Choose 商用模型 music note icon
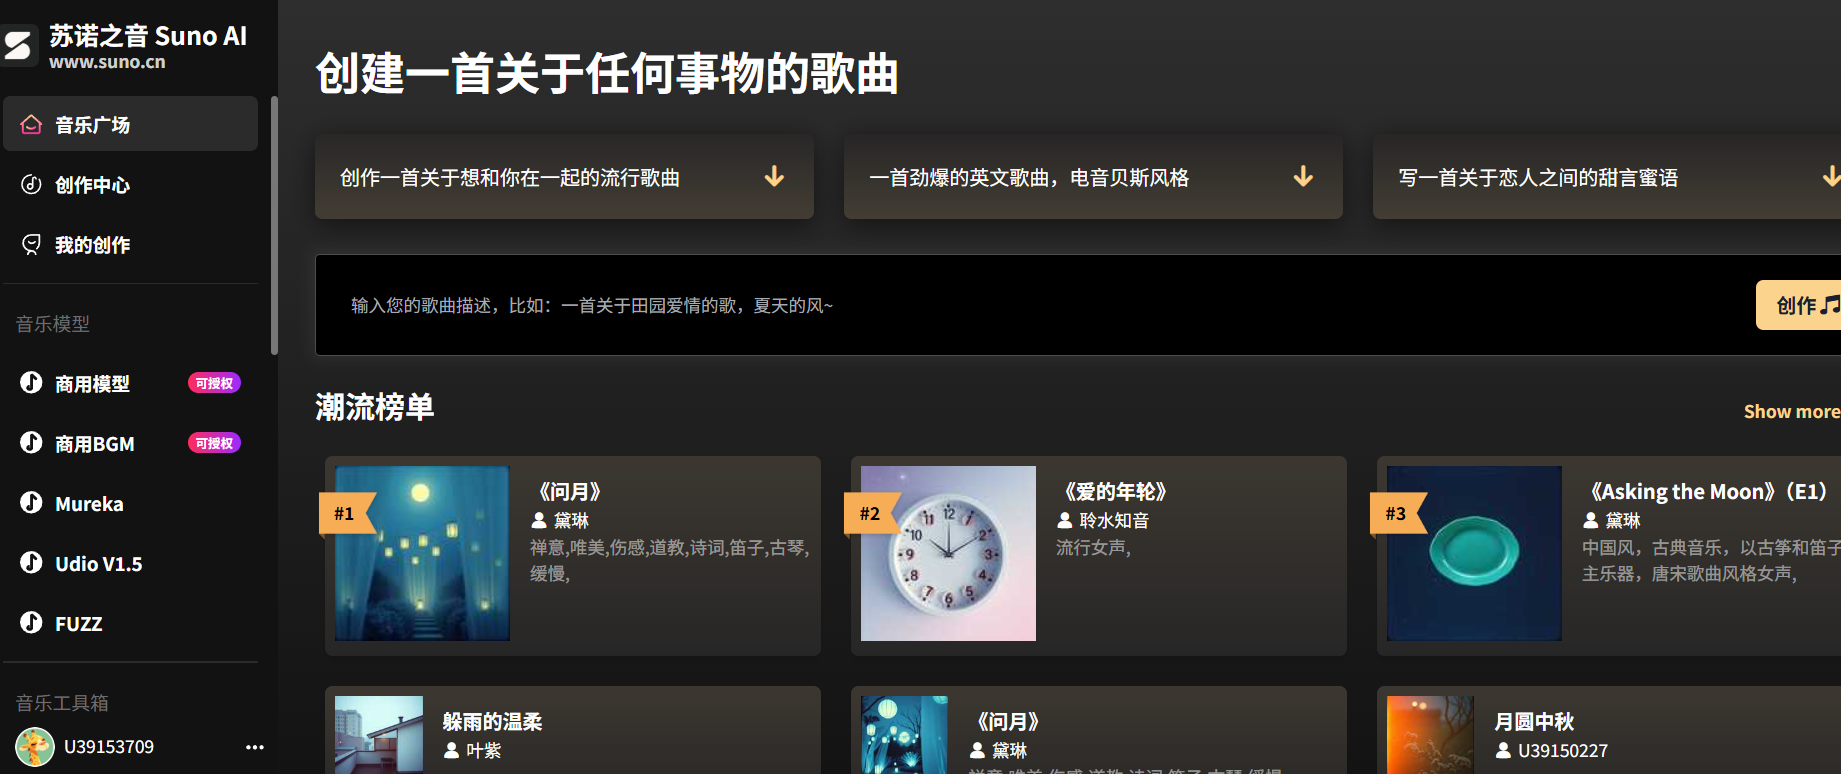The image size is (1841, 774). (32, 383)
